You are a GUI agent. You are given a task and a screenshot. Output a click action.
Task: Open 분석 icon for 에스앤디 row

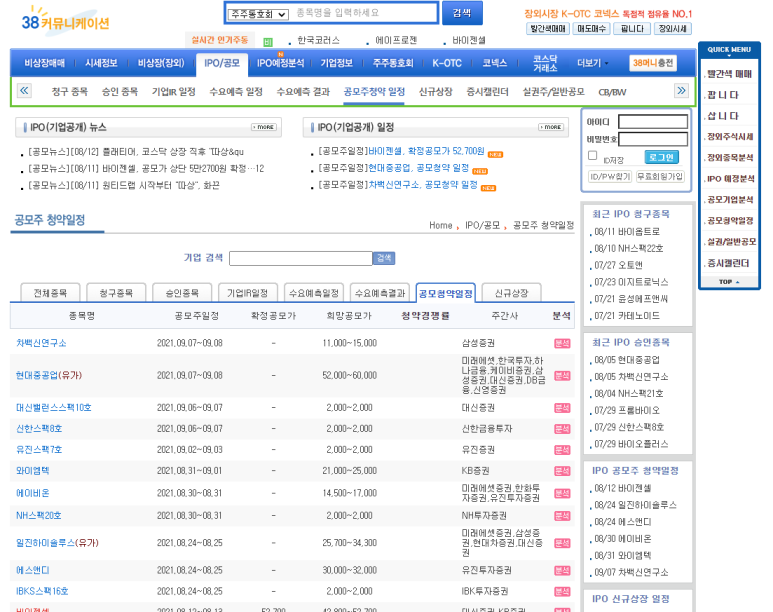coord(562,571)
